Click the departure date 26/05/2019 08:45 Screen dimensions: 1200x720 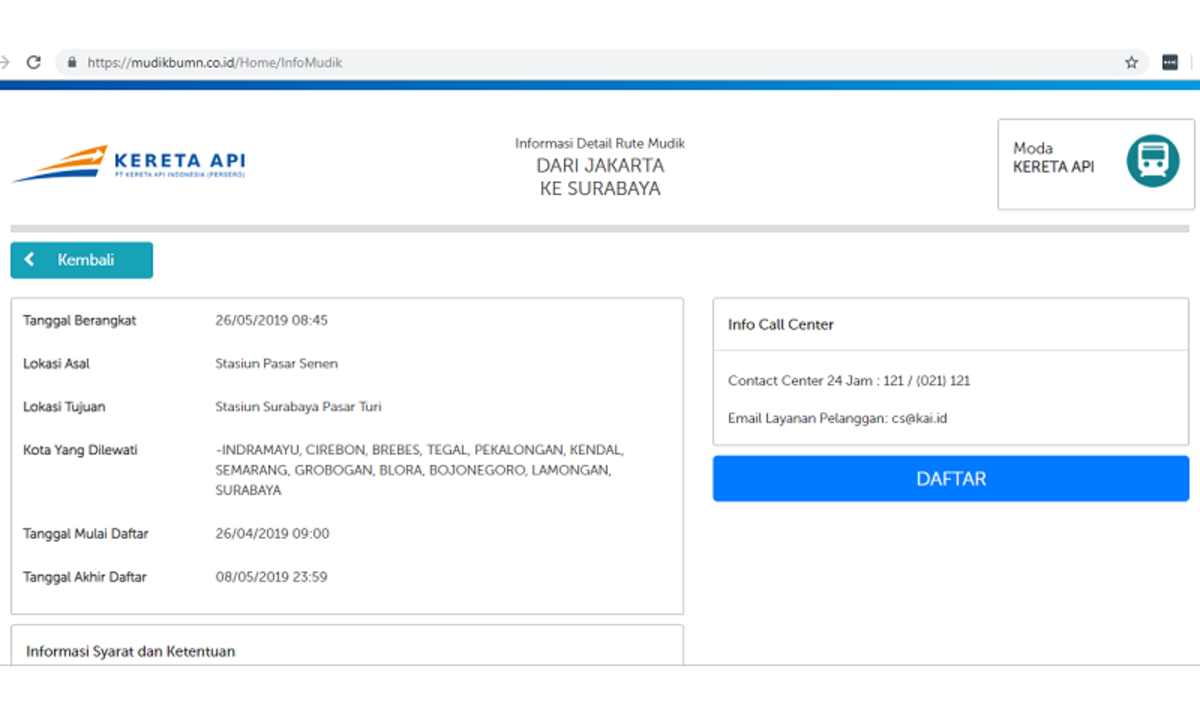click(271, 321)
